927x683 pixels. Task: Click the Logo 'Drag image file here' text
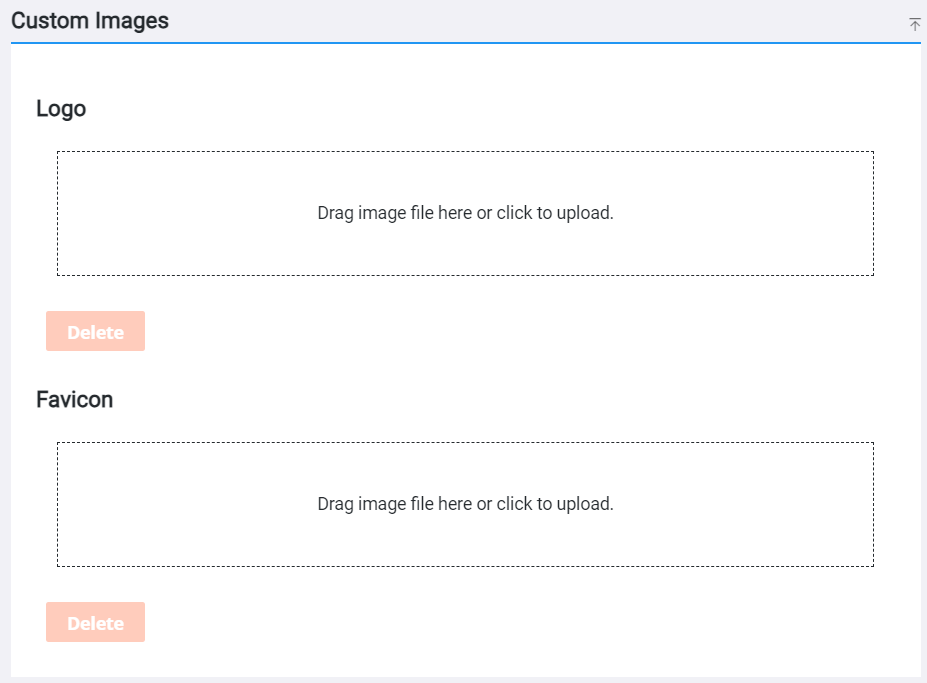[395, 213]
